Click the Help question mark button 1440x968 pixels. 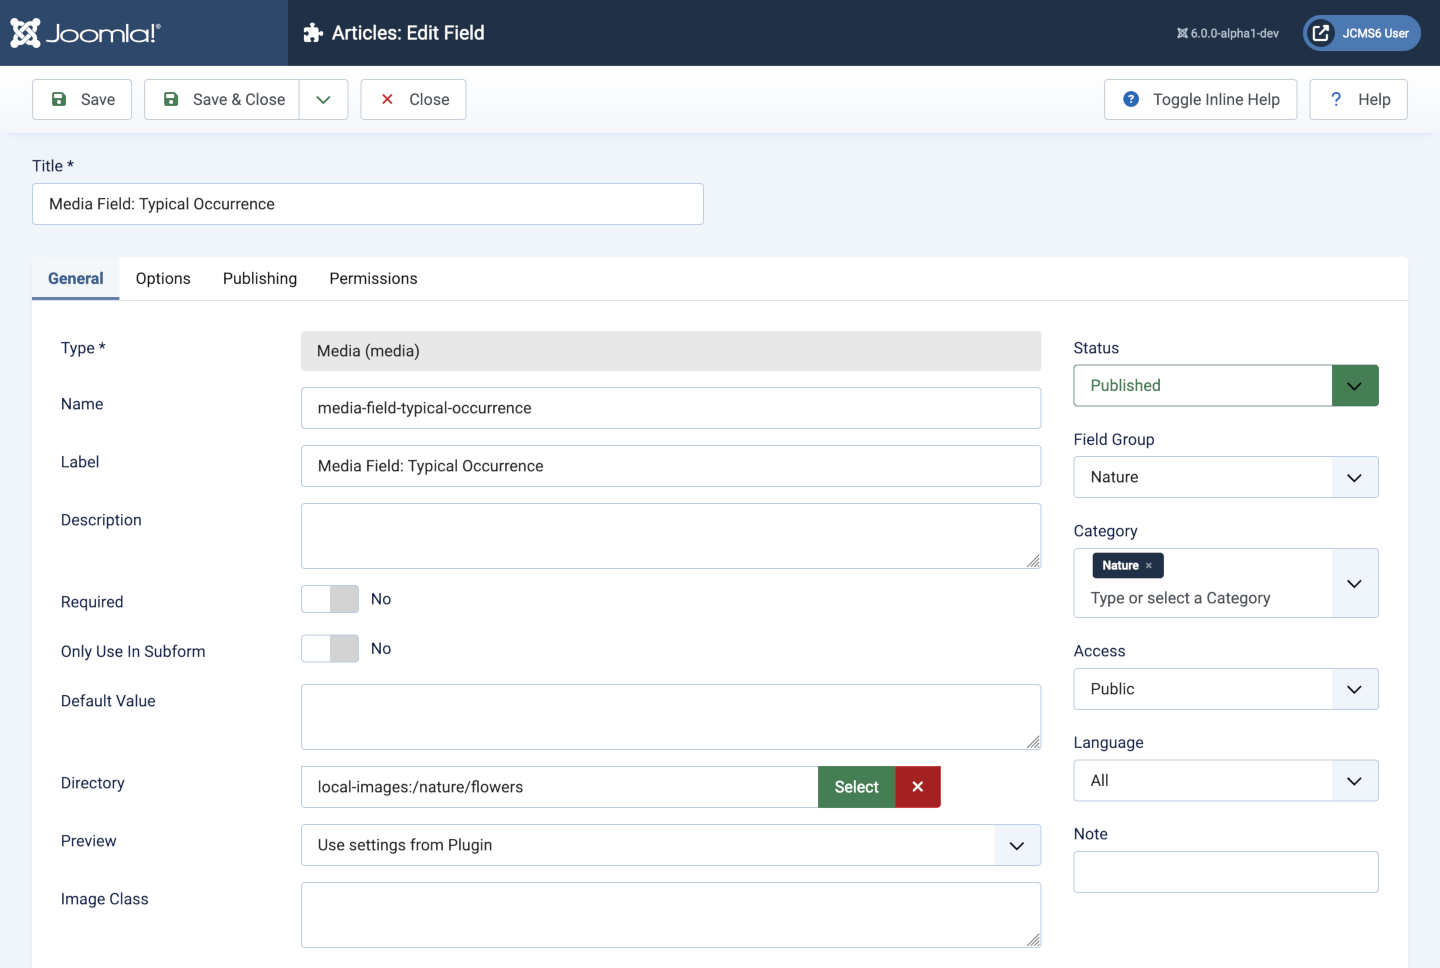click(1358, 100)
